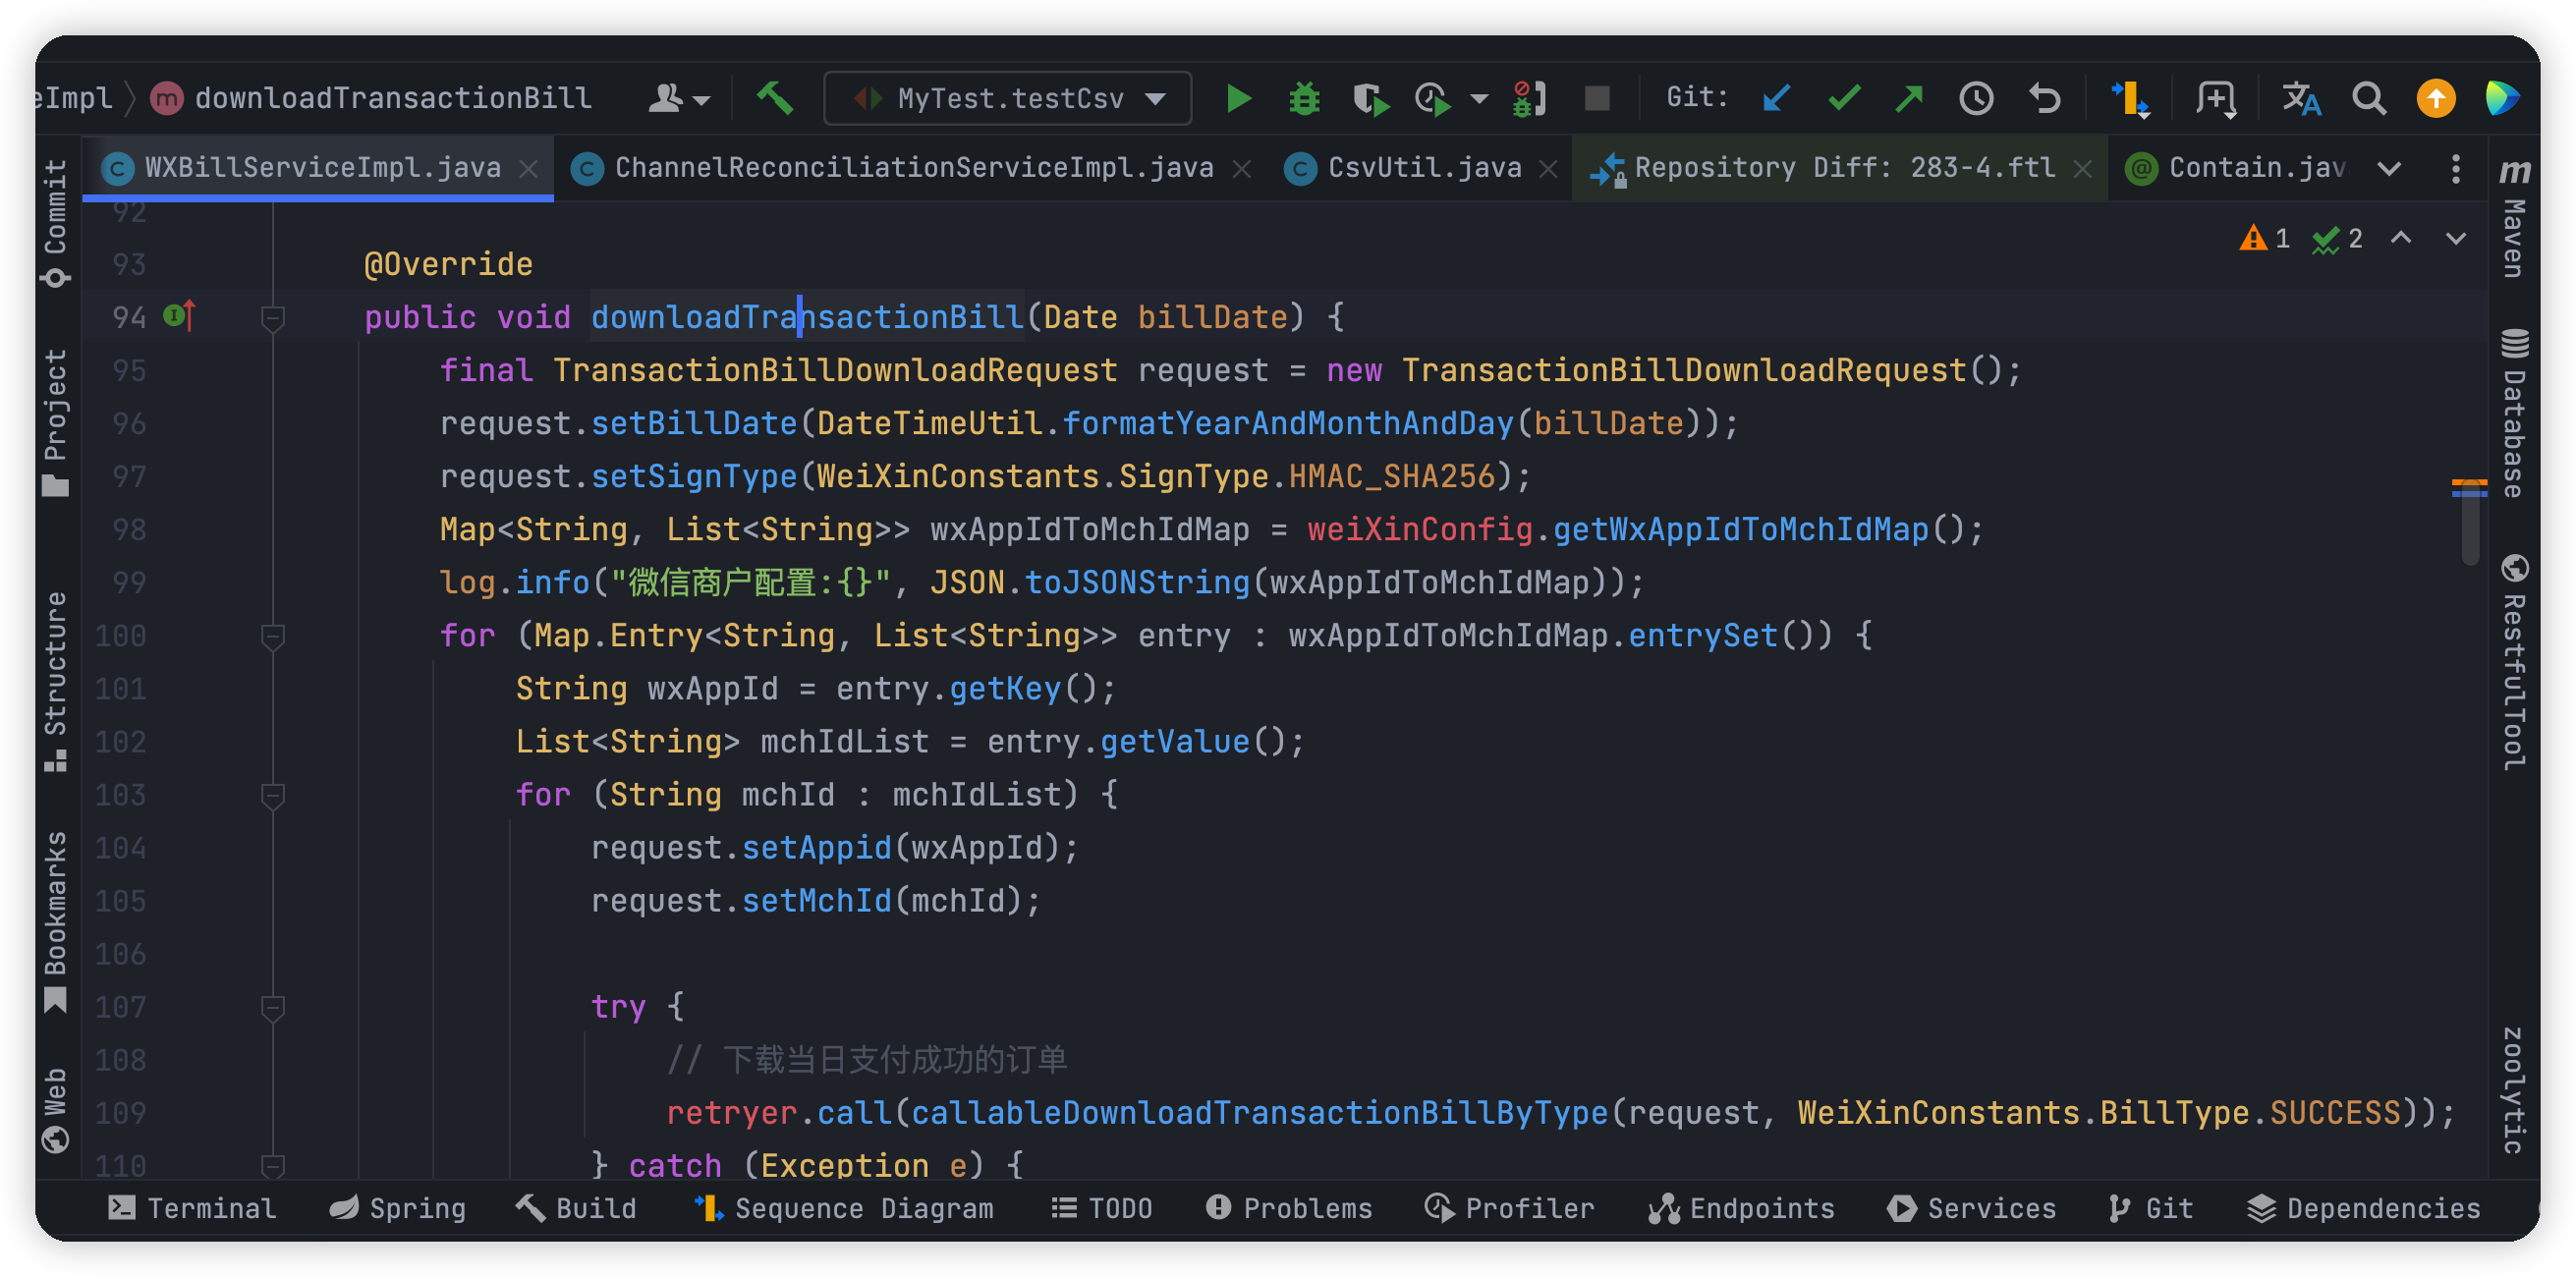
Task: Expand the profiler run options arrow
Action: (x=1479, y=99)
